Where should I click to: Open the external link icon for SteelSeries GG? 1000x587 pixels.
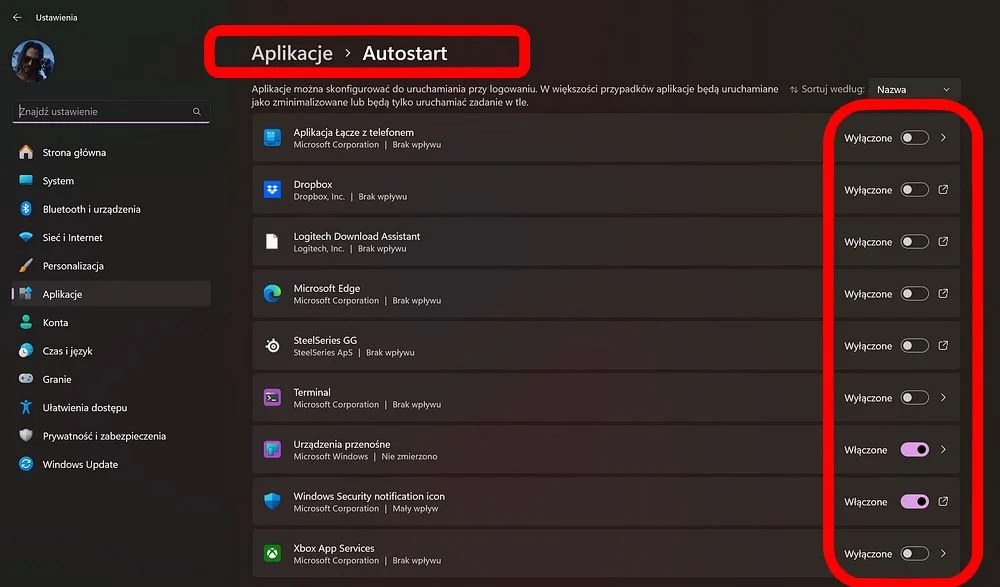943,345
